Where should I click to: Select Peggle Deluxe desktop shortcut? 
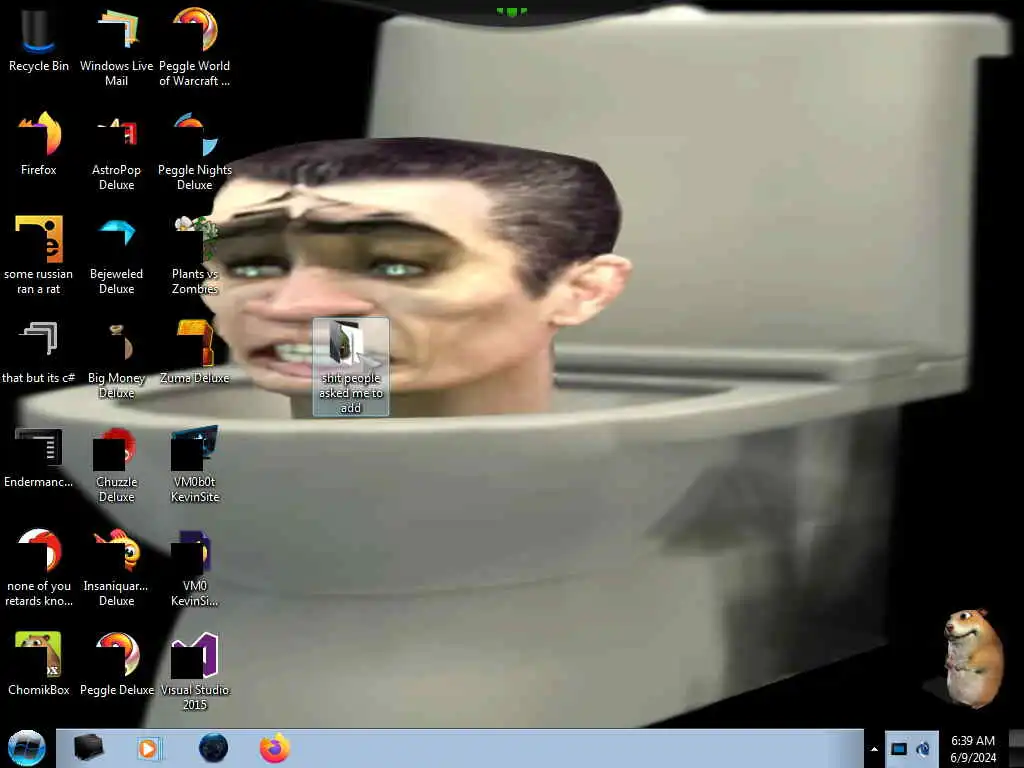pyautogui.click(x=116, y=664)
